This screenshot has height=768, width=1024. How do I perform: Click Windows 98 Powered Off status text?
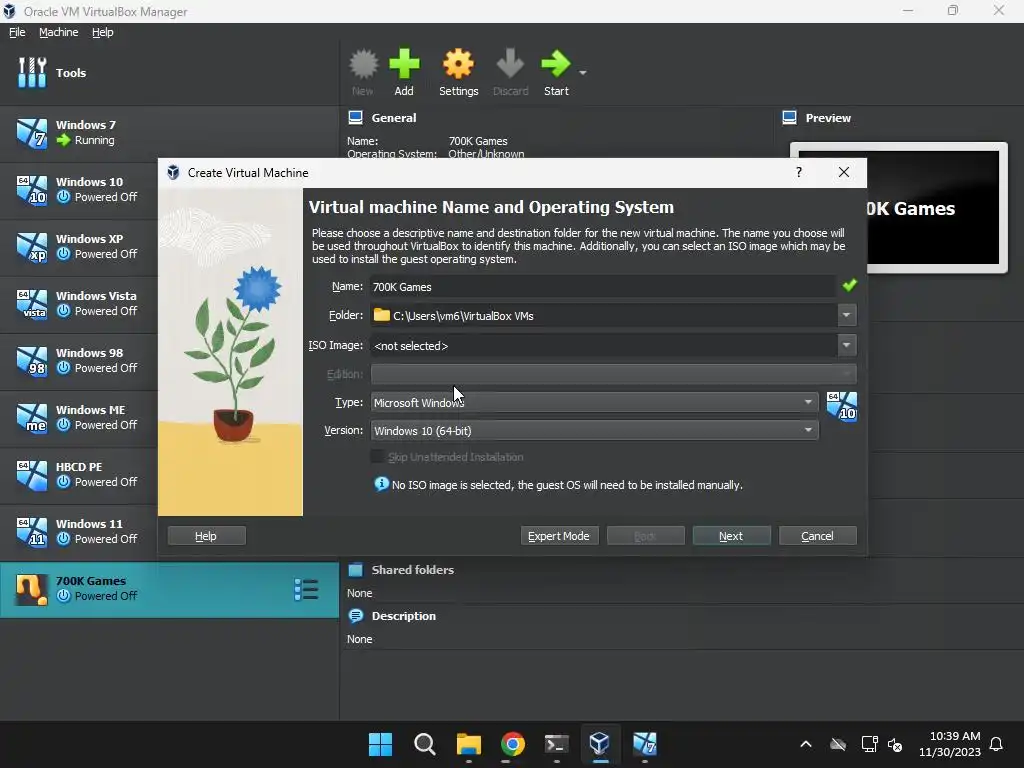pos(106,368)
